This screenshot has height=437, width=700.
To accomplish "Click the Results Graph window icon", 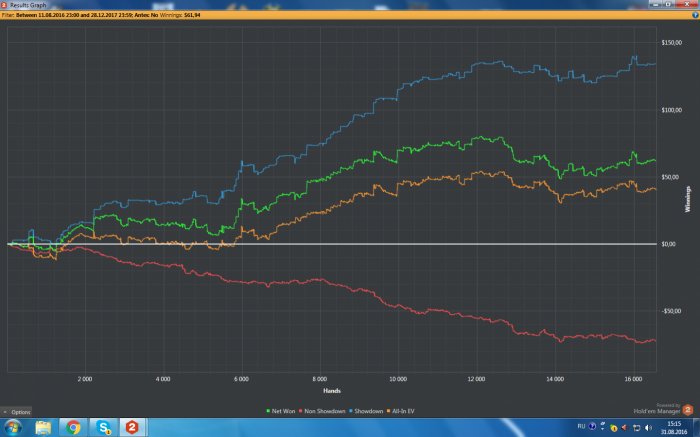I will click(x=4, y=5).
